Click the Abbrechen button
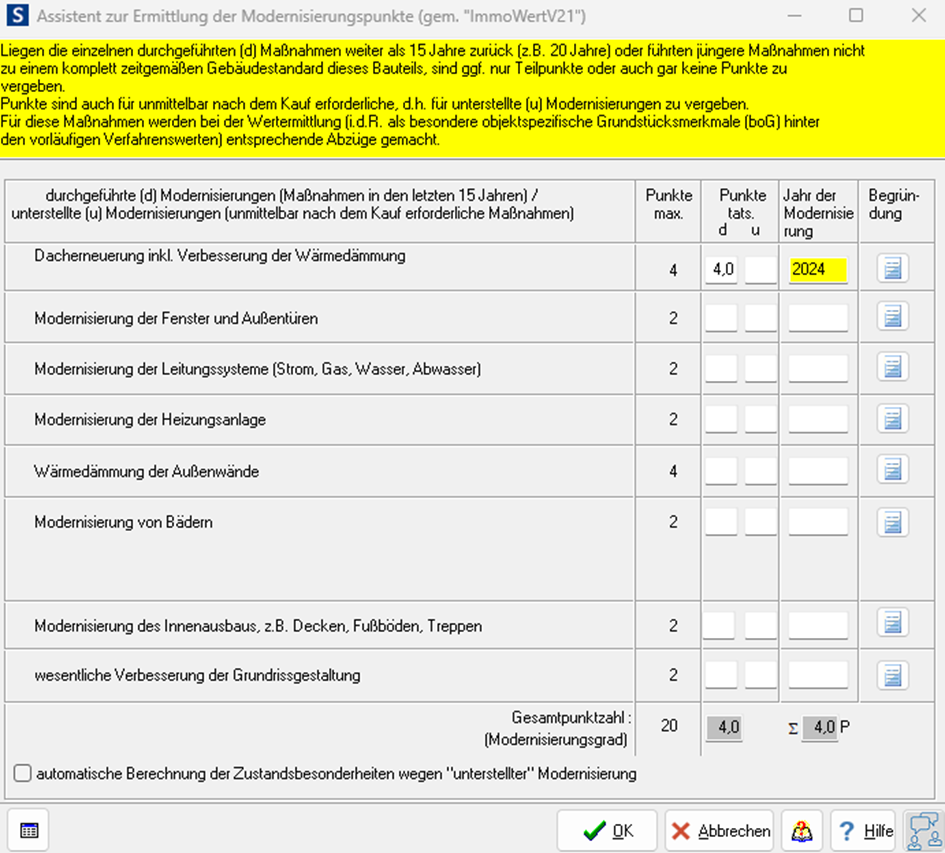This screenshot has height=853, width=945. [x=720, y=831]
